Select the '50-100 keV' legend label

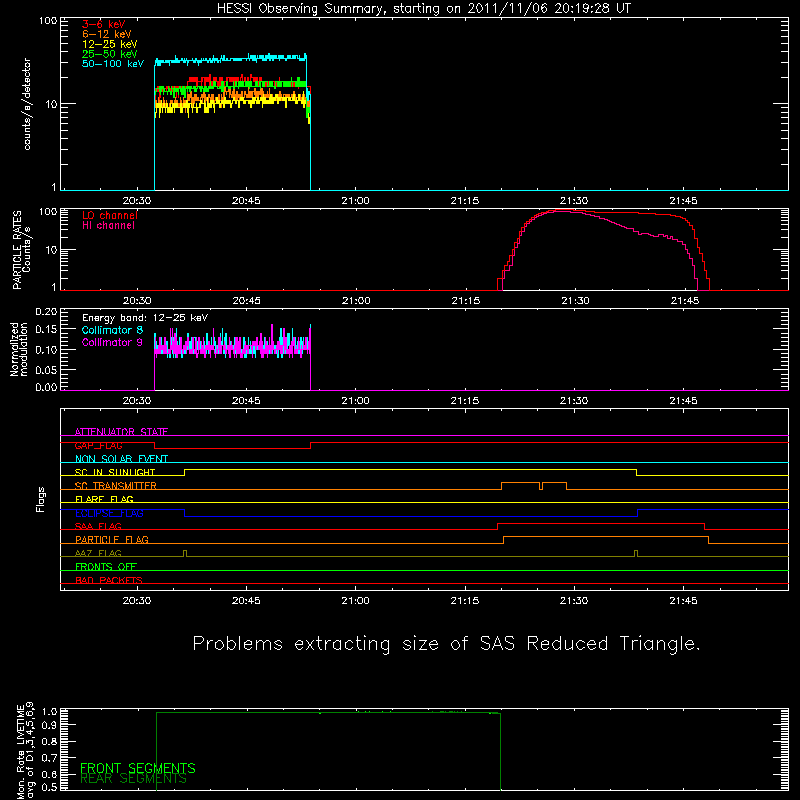[112, 64]
